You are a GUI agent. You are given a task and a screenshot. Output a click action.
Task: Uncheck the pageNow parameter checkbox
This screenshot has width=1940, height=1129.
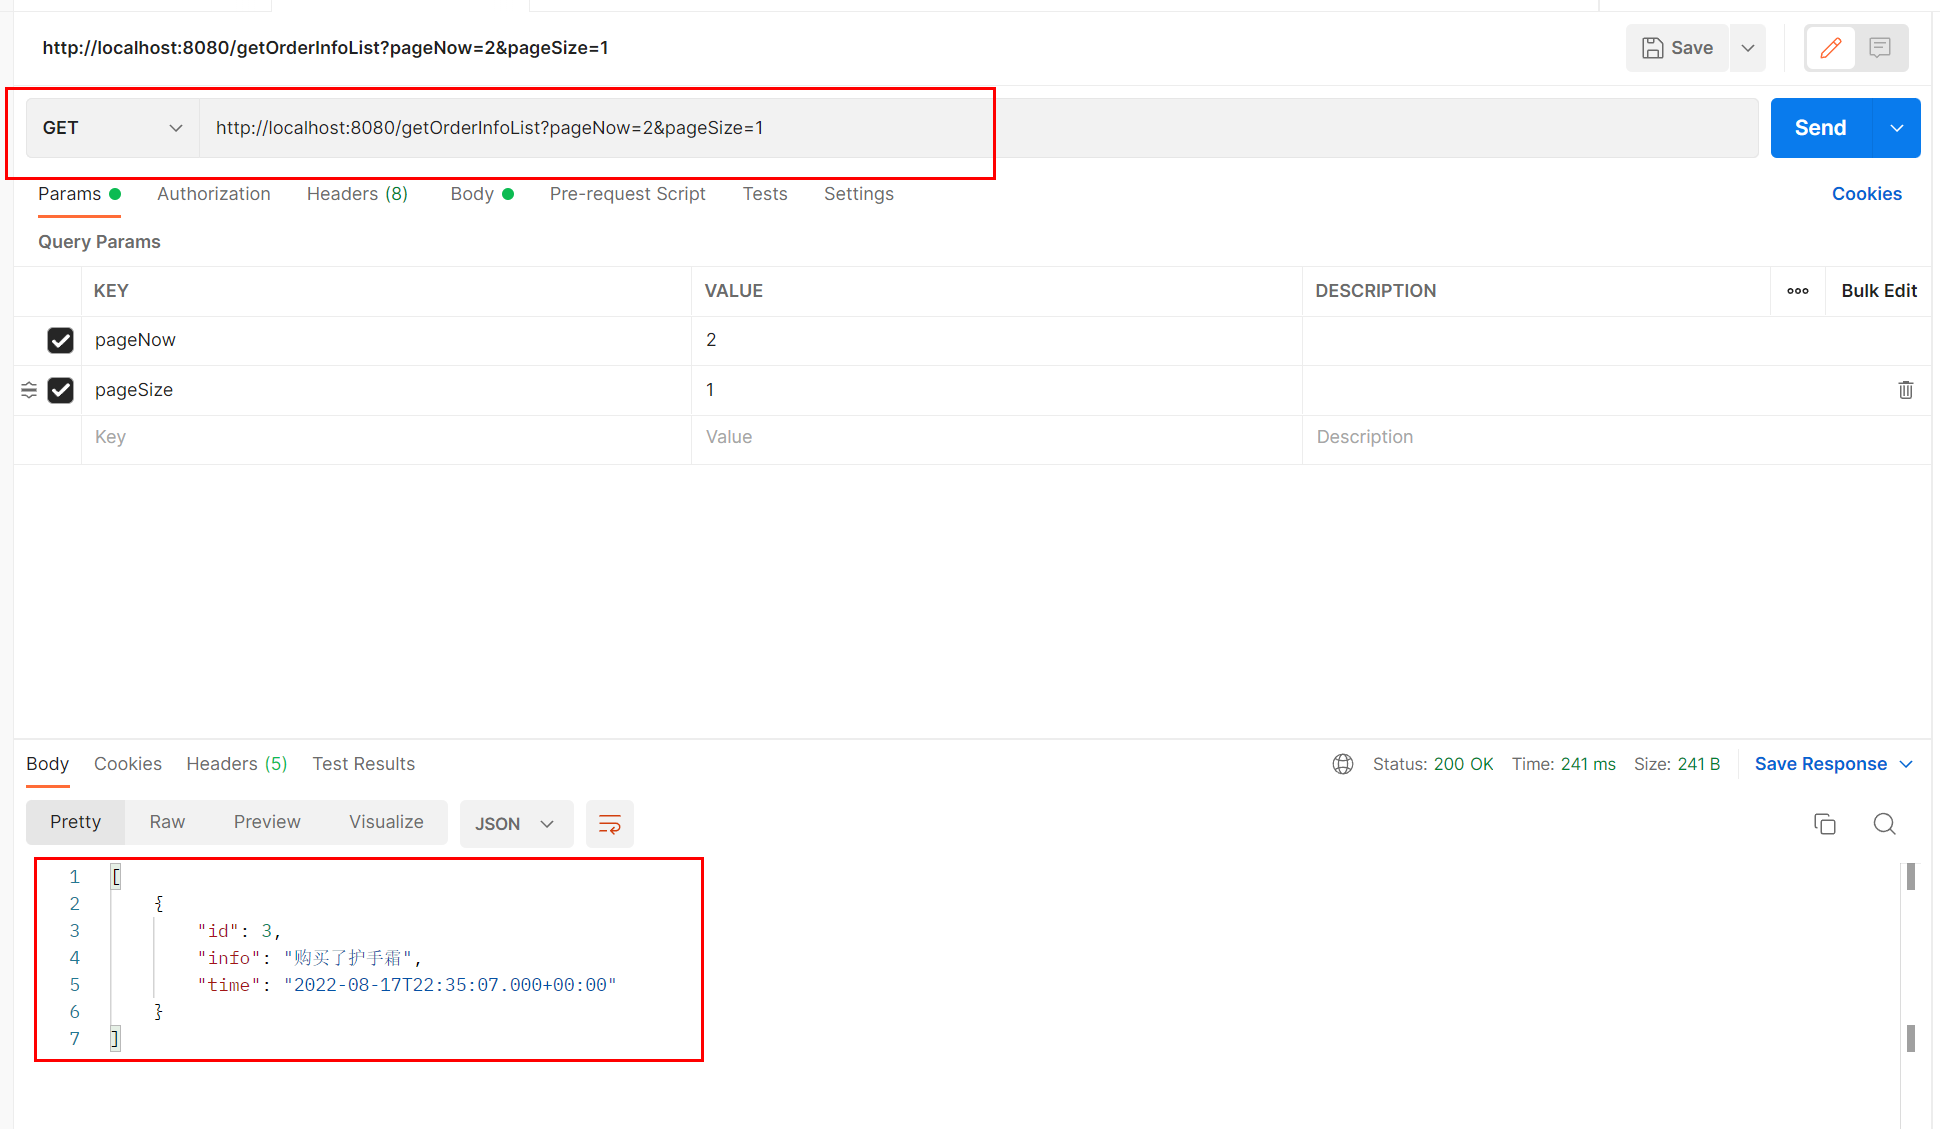coord(60,340)
